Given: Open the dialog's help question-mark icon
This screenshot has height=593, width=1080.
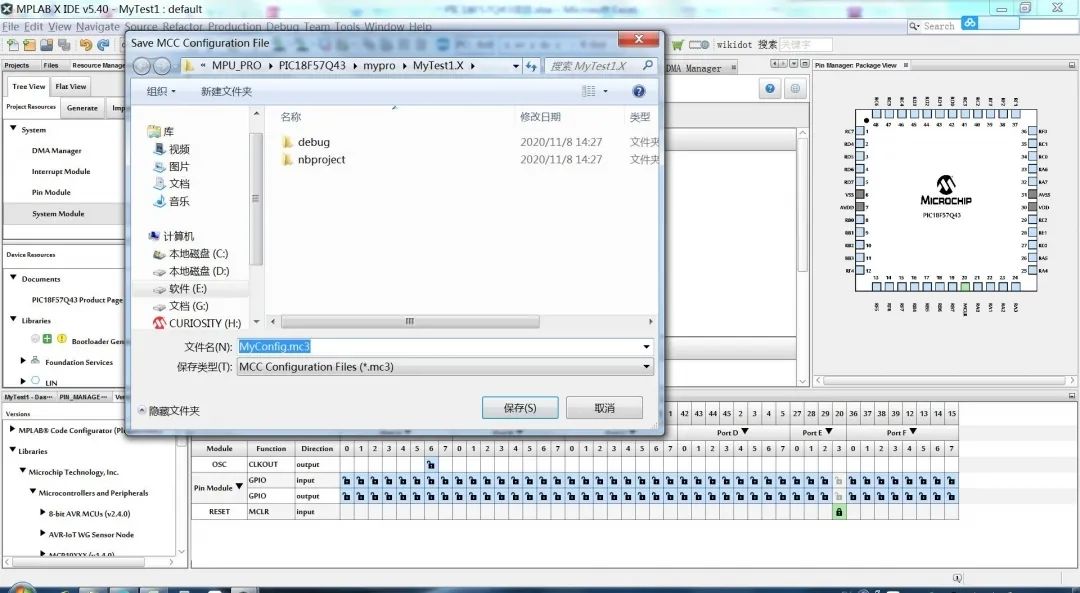Looking at the screenshot, I should pyautogui.click(x=639, y=91).
